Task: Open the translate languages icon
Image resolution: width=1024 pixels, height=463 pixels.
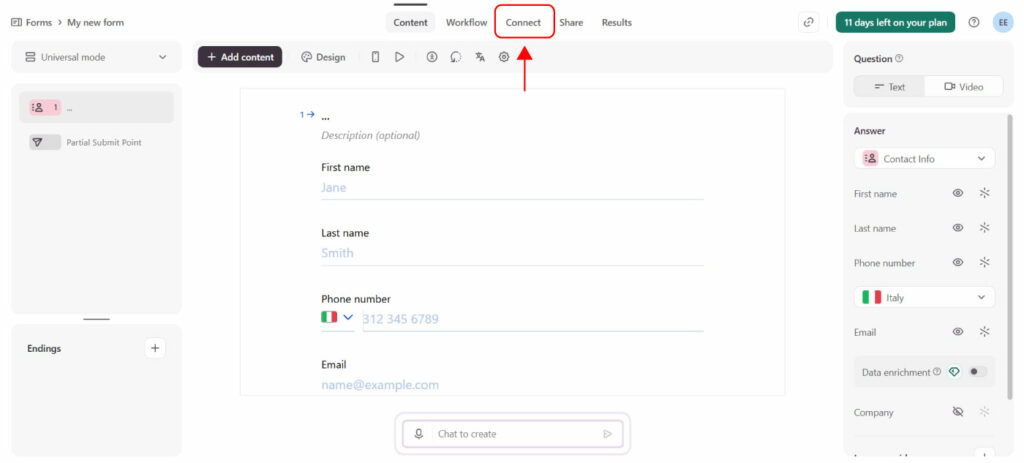Action: (x=480, y=57)
